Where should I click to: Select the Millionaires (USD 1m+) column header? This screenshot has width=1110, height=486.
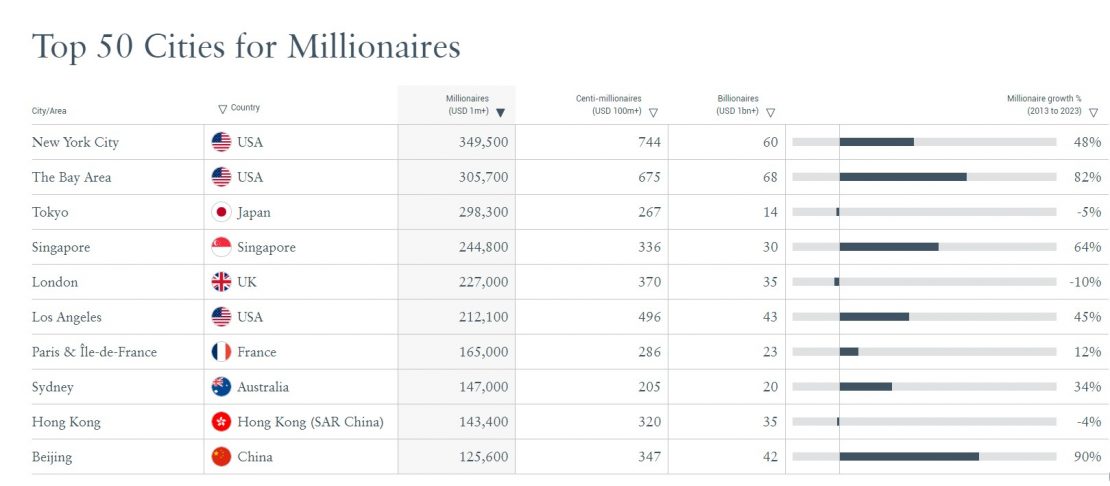coord(467,104)
